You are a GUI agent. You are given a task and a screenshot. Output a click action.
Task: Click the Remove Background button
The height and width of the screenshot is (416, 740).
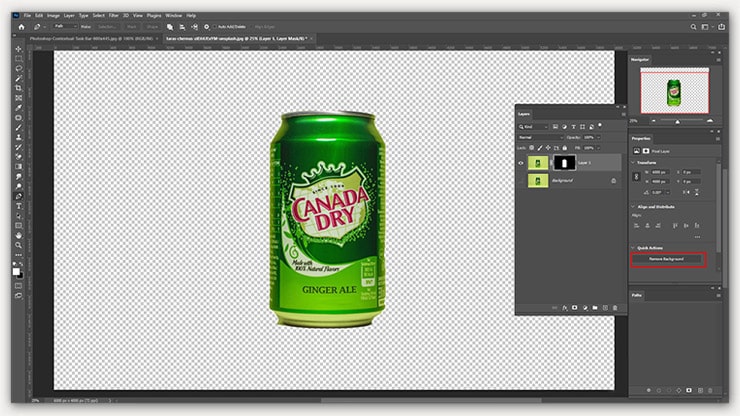coord(667,259)
